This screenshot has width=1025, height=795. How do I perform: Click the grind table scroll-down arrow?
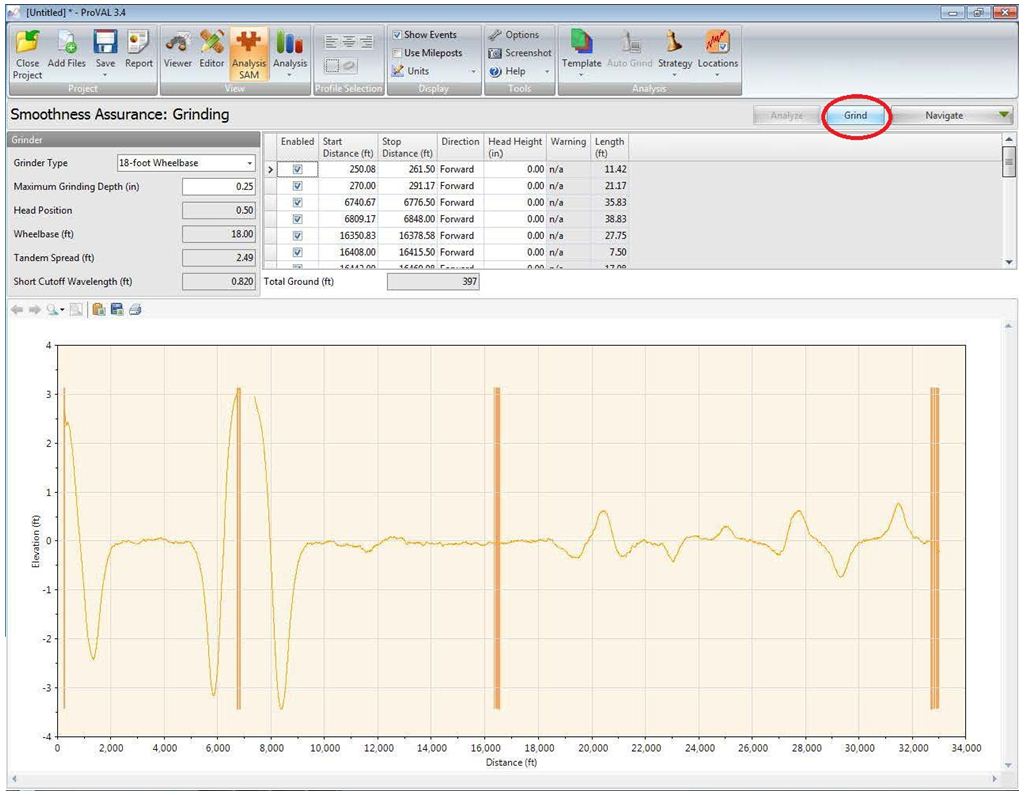pos(1009,262)
